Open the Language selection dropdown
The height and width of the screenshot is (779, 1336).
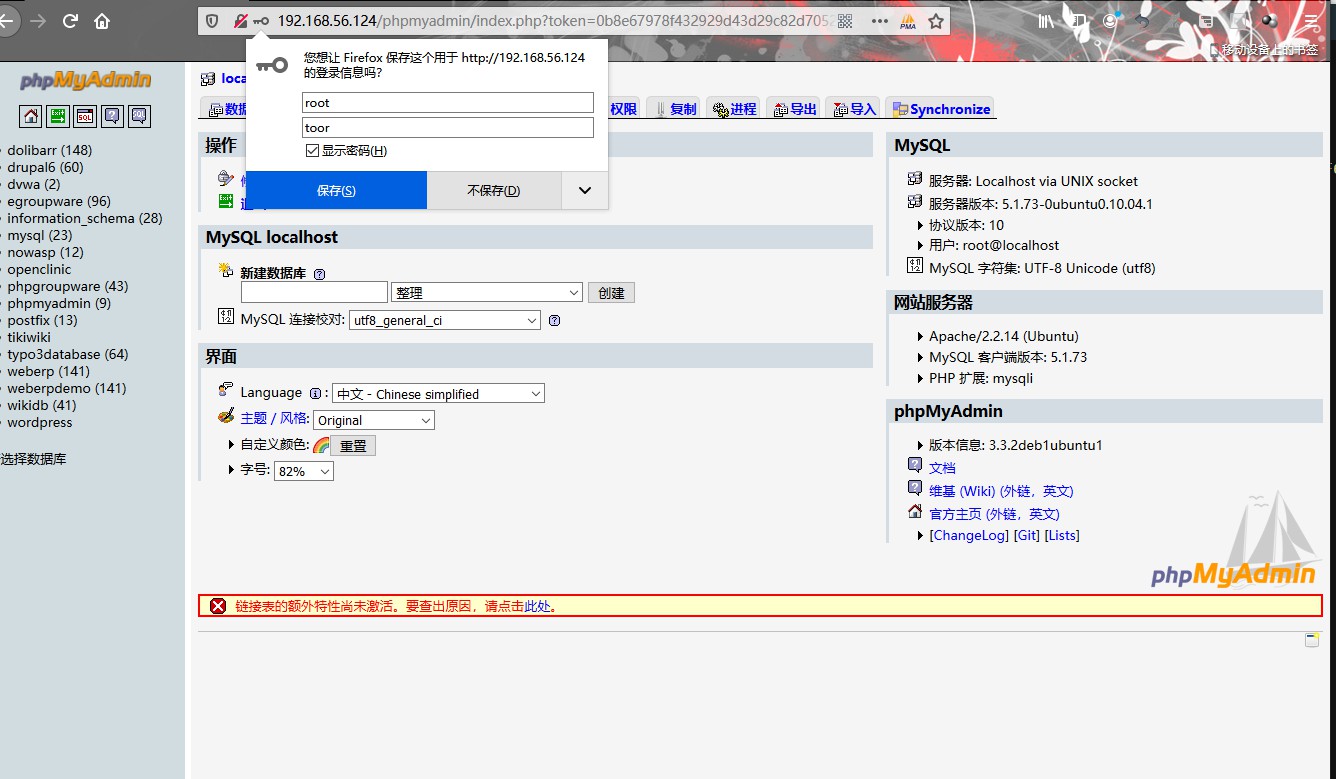(438, 394)
